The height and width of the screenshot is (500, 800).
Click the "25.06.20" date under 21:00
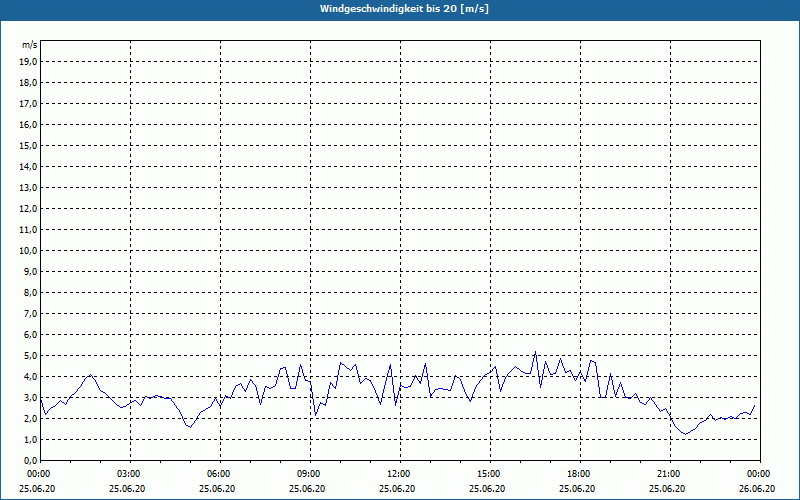pos(667,488)
